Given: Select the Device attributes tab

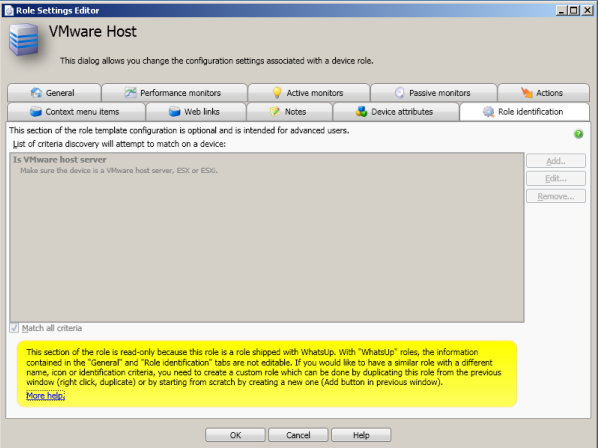Looking at the screenshot, I should coord(396,112).
